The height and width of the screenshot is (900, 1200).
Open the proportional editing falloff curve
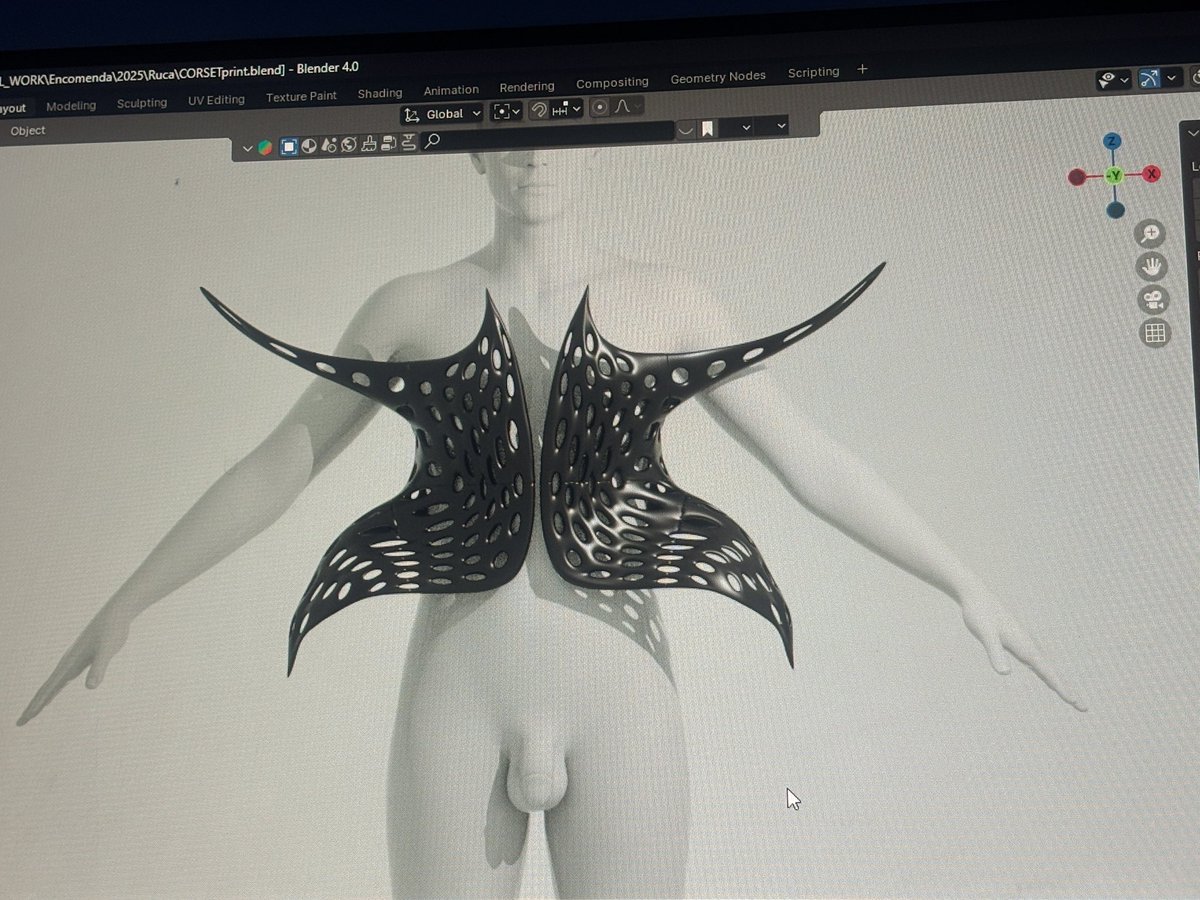[x=626, y=106]
